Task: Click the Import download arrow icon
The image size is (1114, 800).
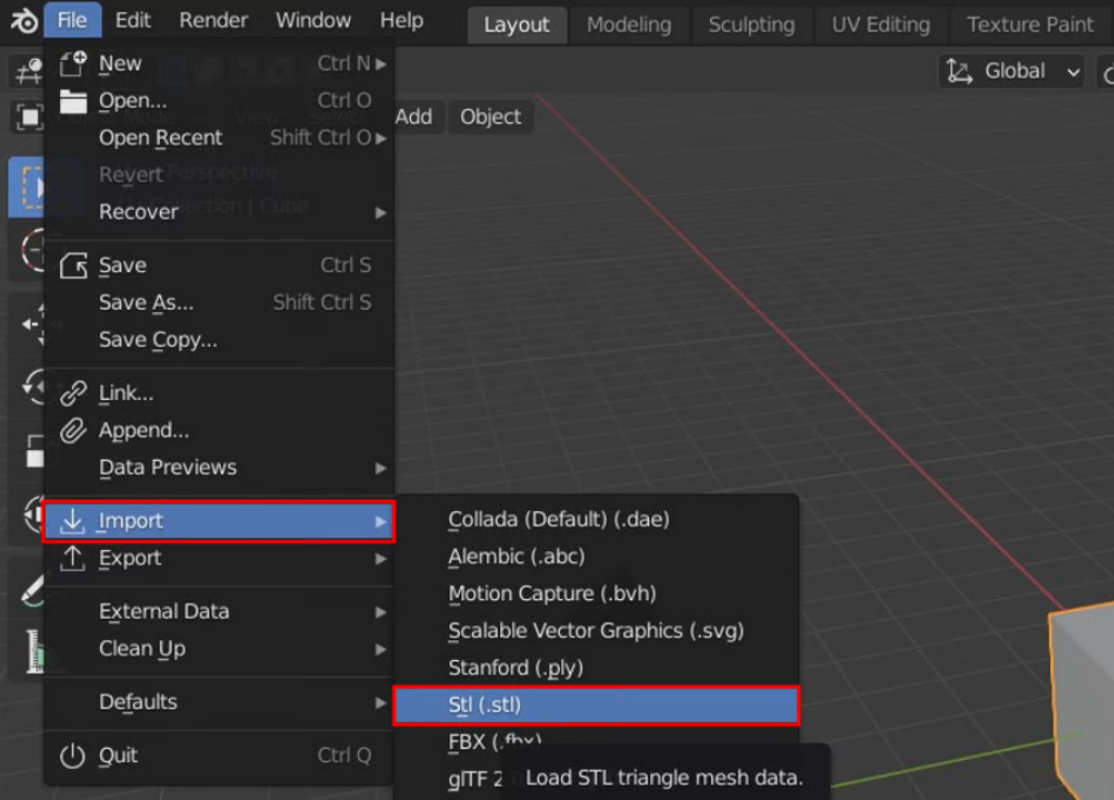Action: [72, 521]
